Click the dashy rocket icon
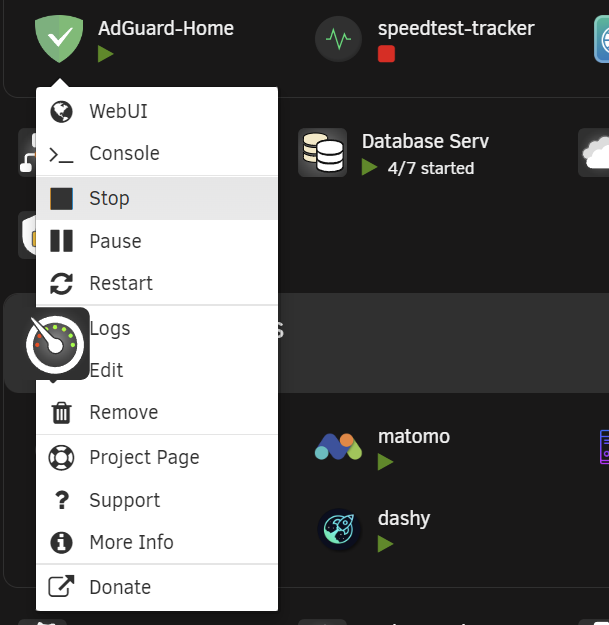This screenshot has height=625, width=609. [339, 529]
